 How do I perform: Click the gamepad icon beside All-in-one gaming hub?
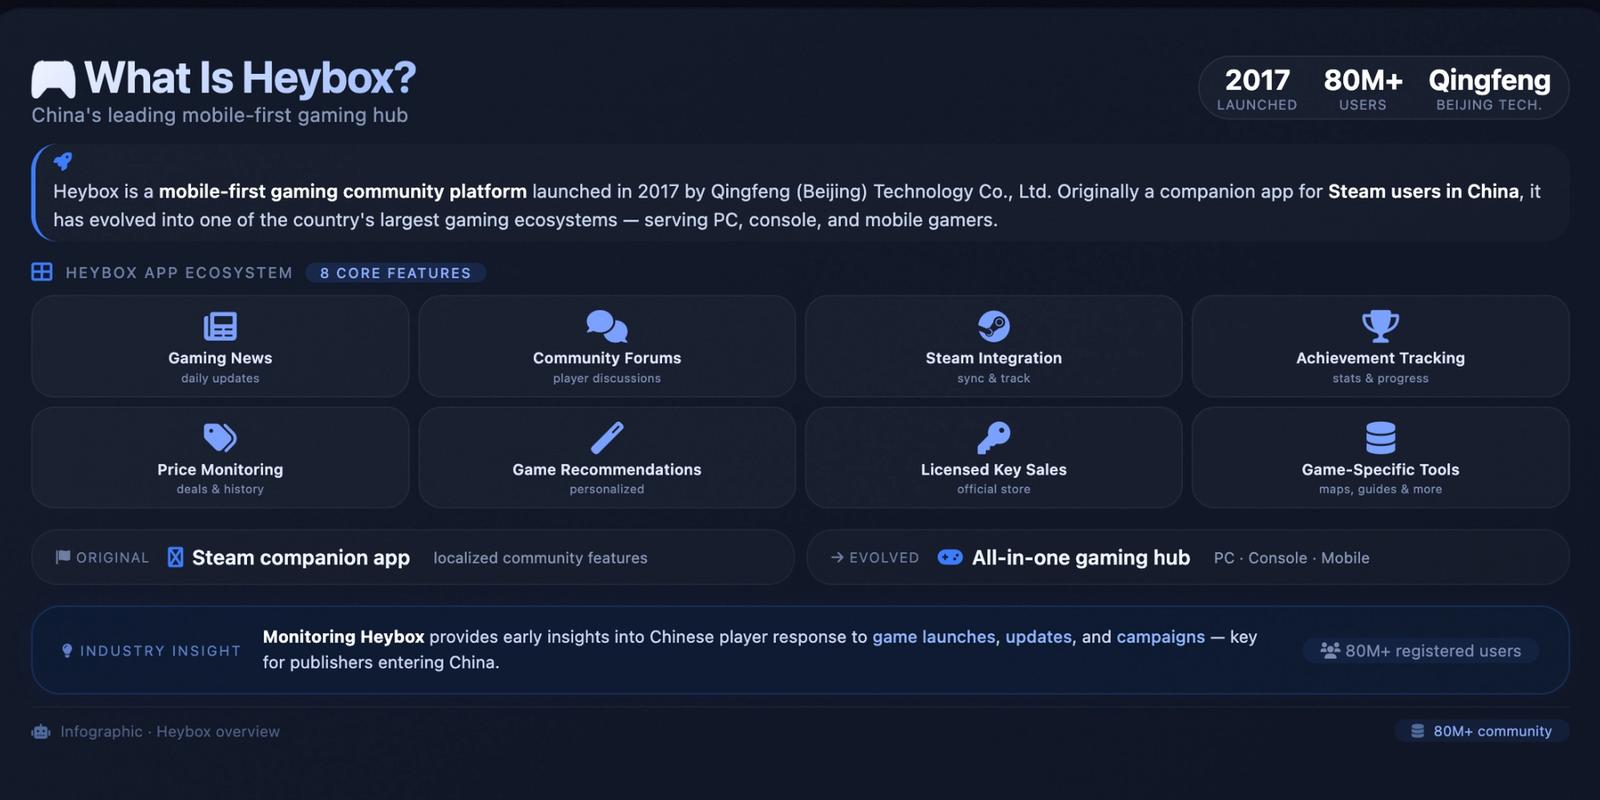point(950,558)
